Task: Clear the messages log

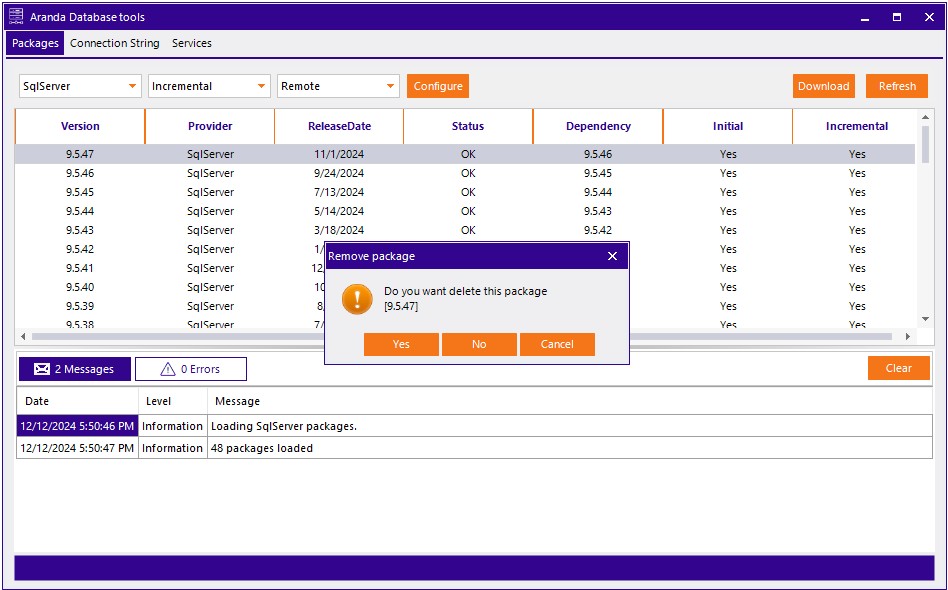Action: point(898,368)
